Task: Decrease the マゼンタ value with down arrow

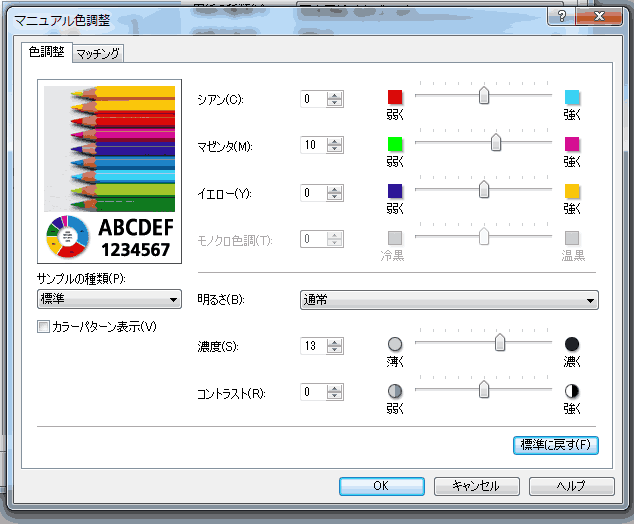Action: pos(334,149)
